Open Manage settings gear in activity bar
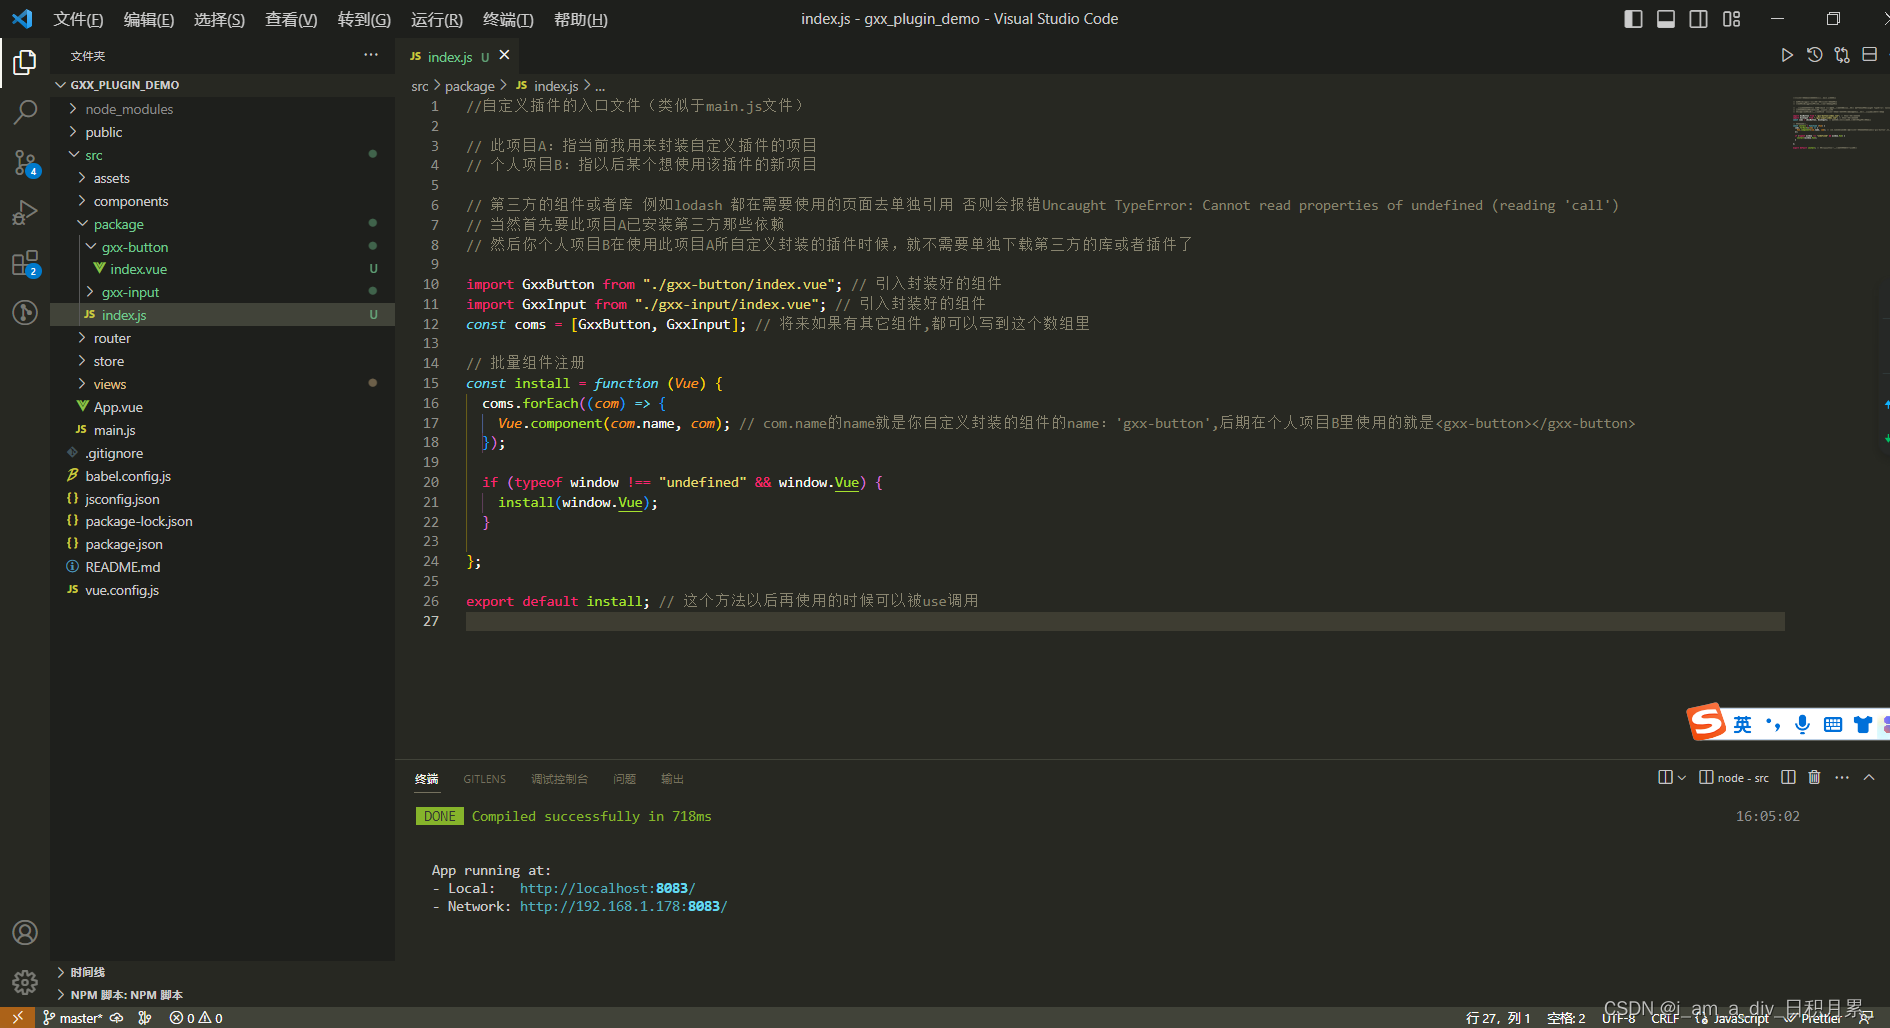Screen dimensions: 1890x1028 [x=25, y=982]
